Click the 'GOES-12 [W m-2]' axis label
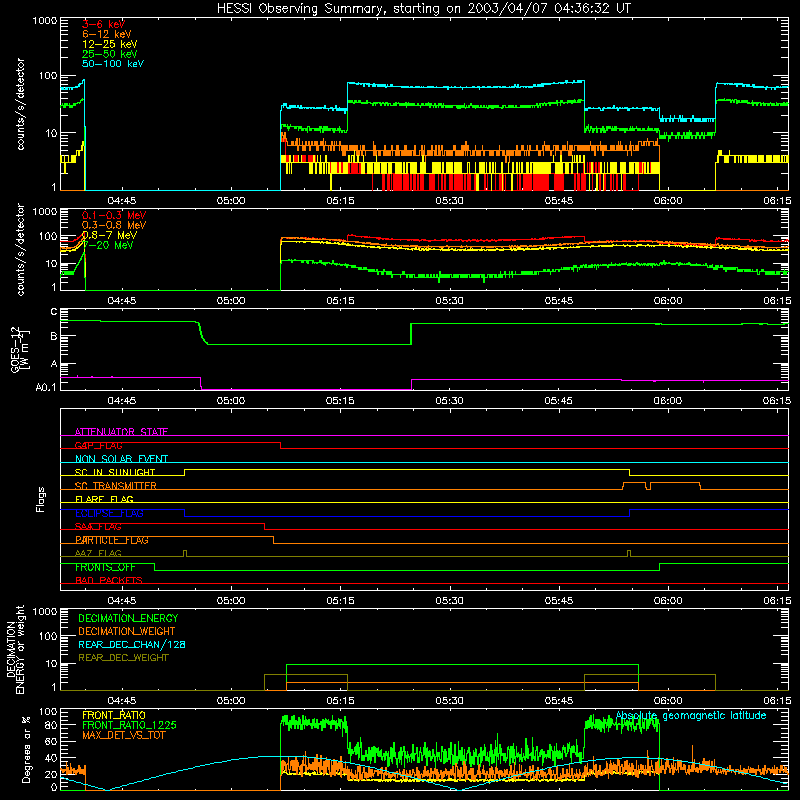The width and height of the screenshot is (800, 800). pos(20,349)
